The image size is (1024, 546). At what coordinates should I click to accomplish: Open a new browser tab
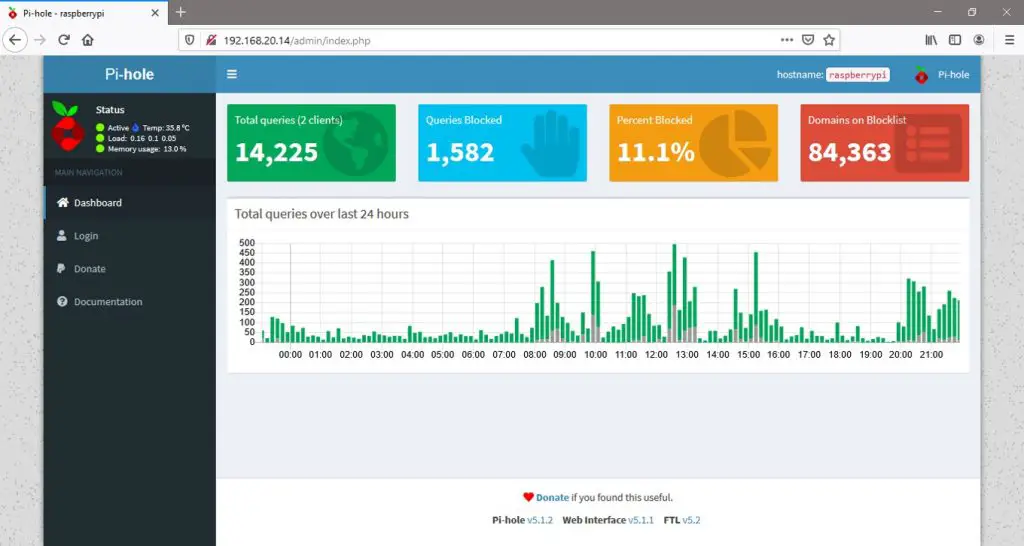tap(181, 12)
